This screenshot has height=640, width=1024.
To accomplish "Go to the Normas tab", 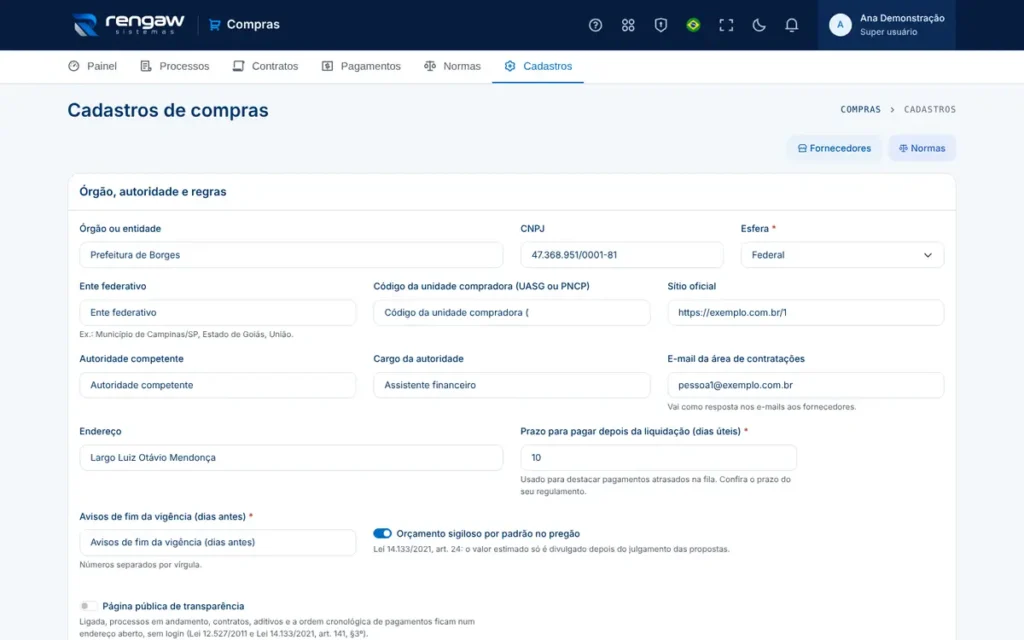I will coord(453,66).
